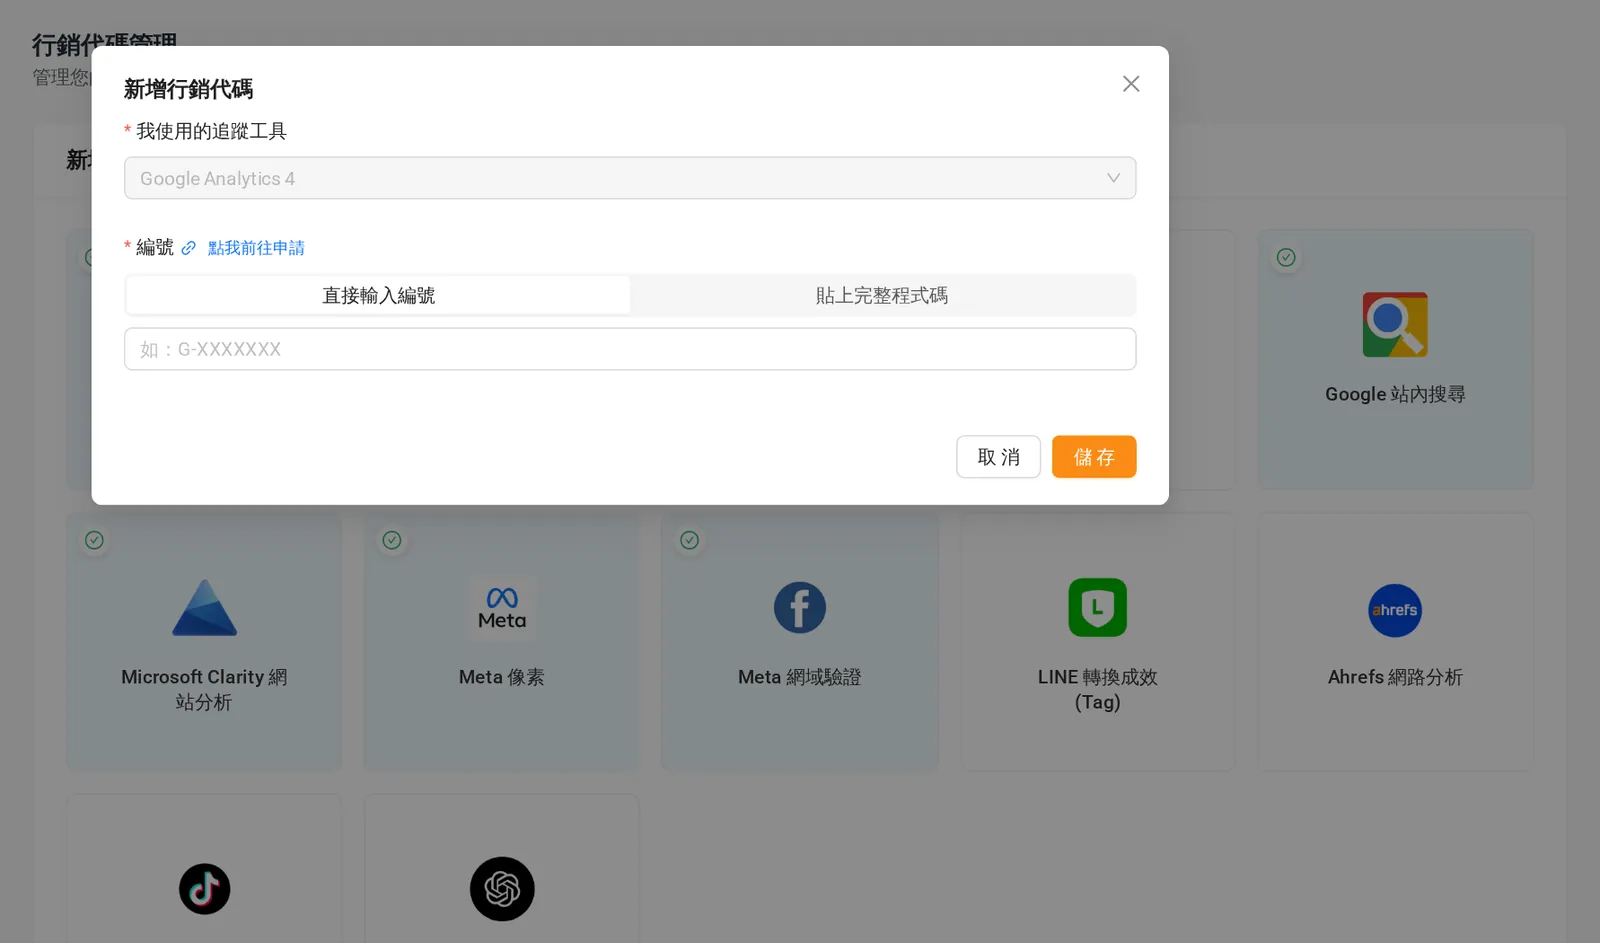Viewport: 1600px width, 943px height.
Task: Switch to the 直接輸入編號 tab
Action: point(378,295)
